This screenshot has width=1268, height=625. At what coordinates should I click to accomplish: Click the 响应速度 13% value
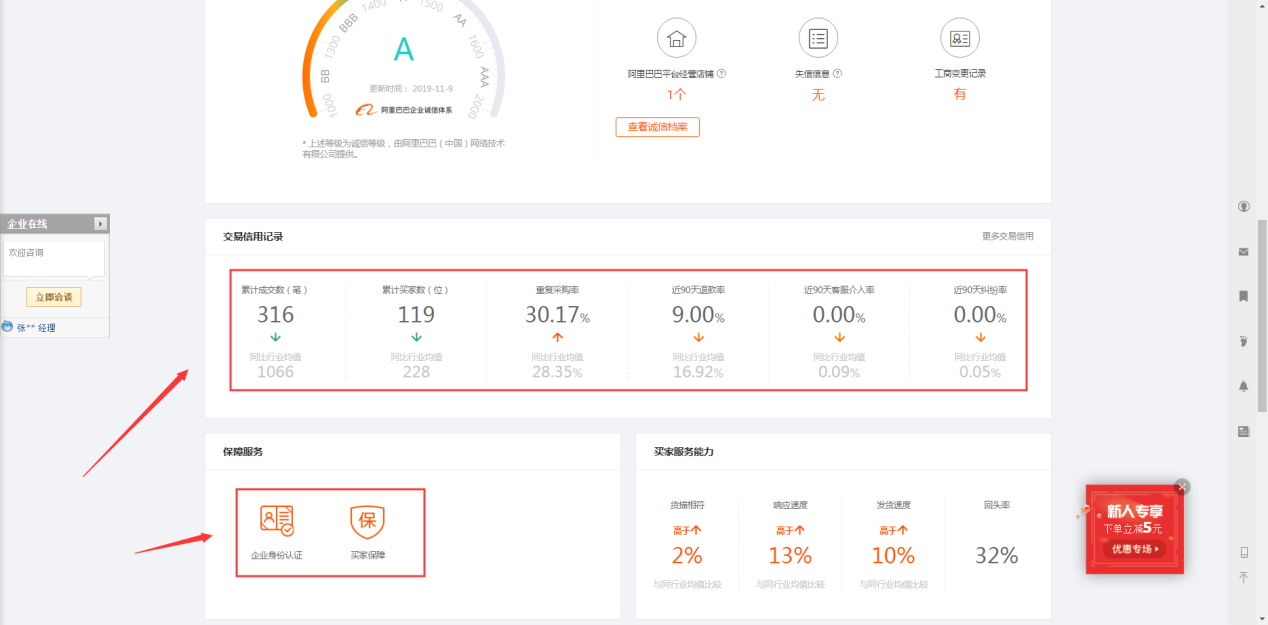pos(790,556)
